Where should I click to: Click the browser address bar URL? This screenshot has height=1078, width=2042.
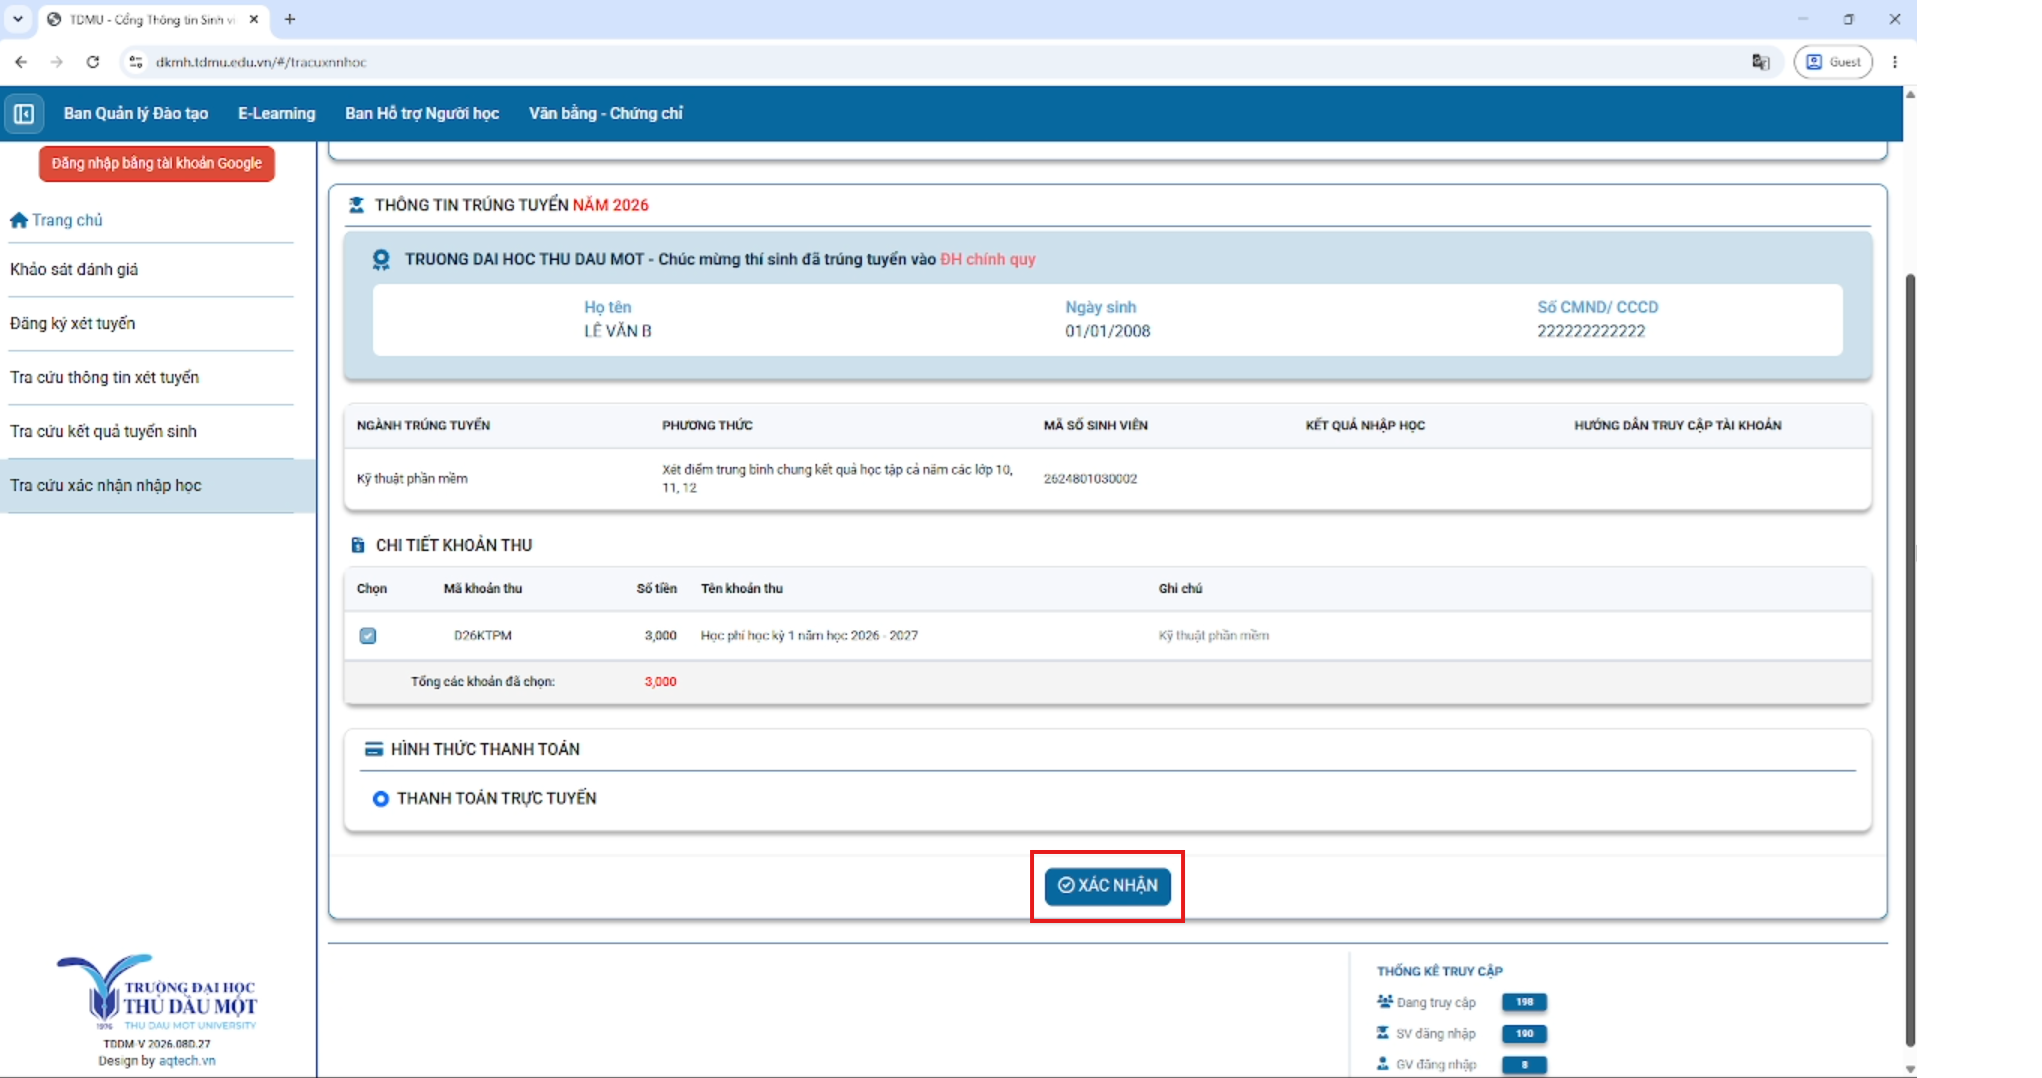(x=261, y=62)
